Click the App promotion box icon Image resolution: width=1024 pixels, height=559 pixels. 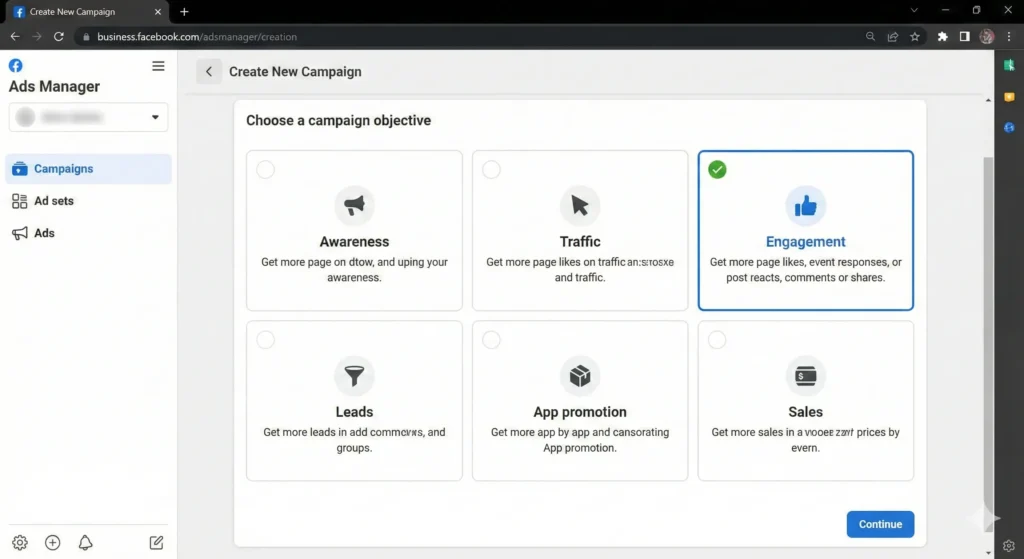coord(580,376)
